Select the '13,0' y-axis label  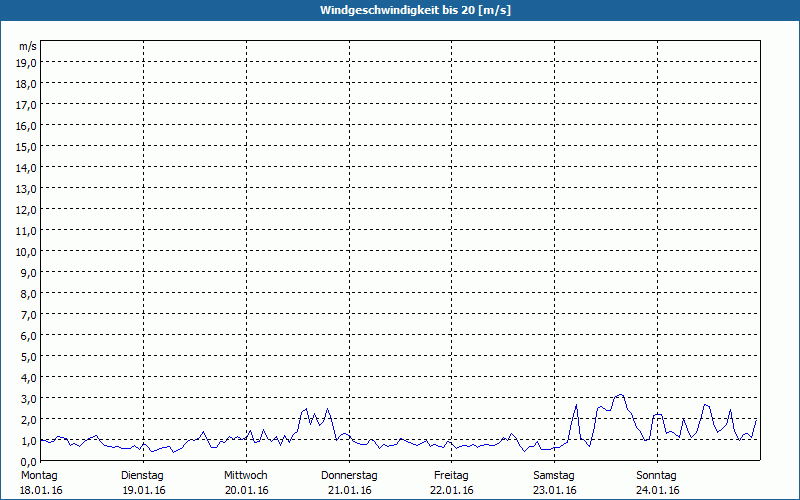pyautogui.click(x=26, y=189)
